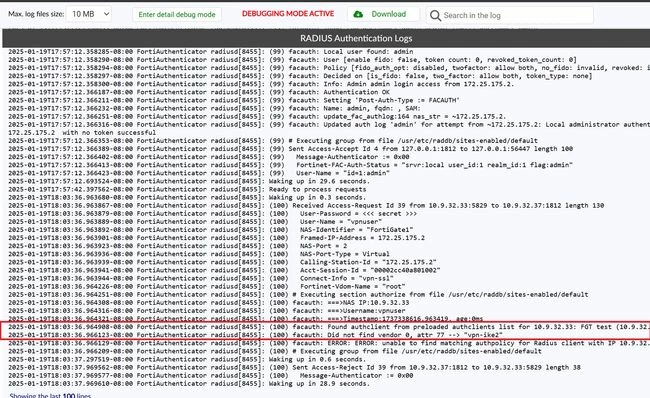Select the 'Calling-Station-Id' log line
This screenshot has height=398, width=650.
222,262
